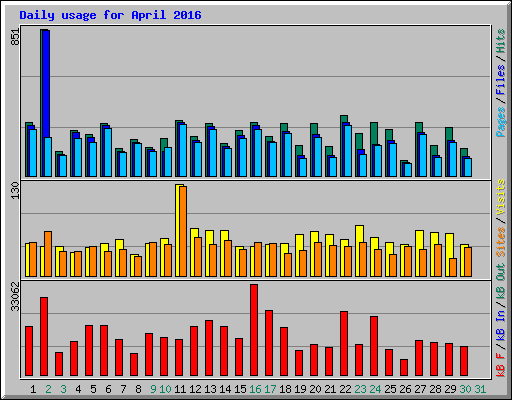Click green day label 31
This screenshot has width=512, height=400.
pos(480,389)
